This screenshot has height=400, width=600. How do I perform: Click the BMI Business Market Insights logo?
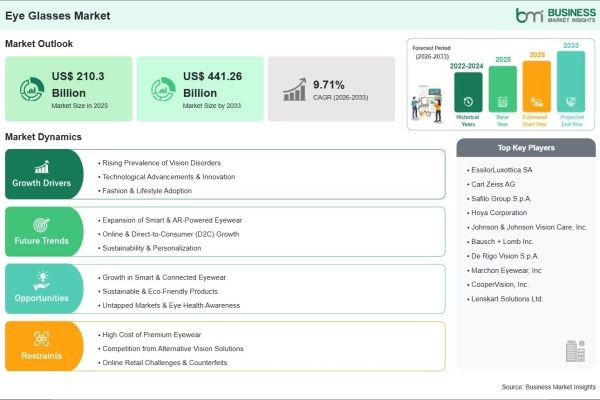(x=556, y=15)
